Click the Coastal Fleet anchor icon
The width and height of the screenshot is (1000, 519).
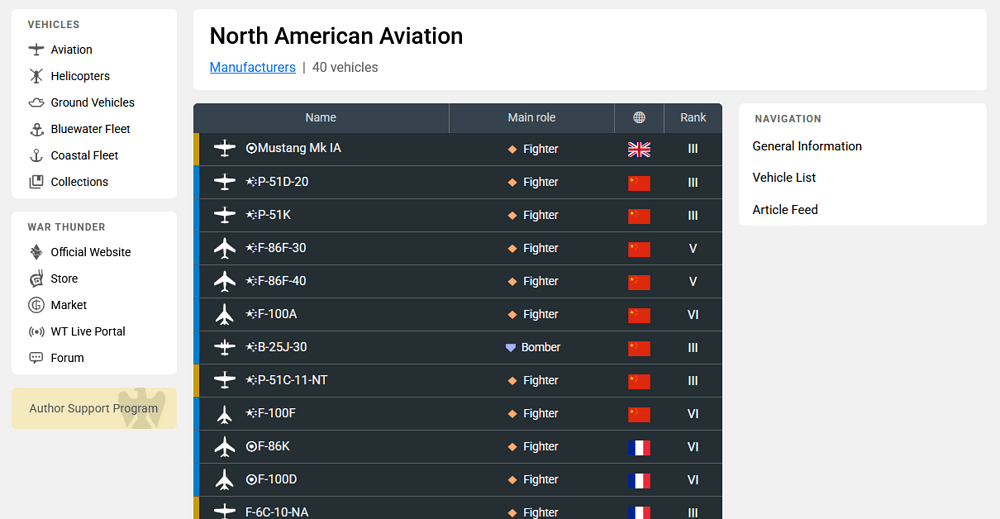tap(36, 156)
